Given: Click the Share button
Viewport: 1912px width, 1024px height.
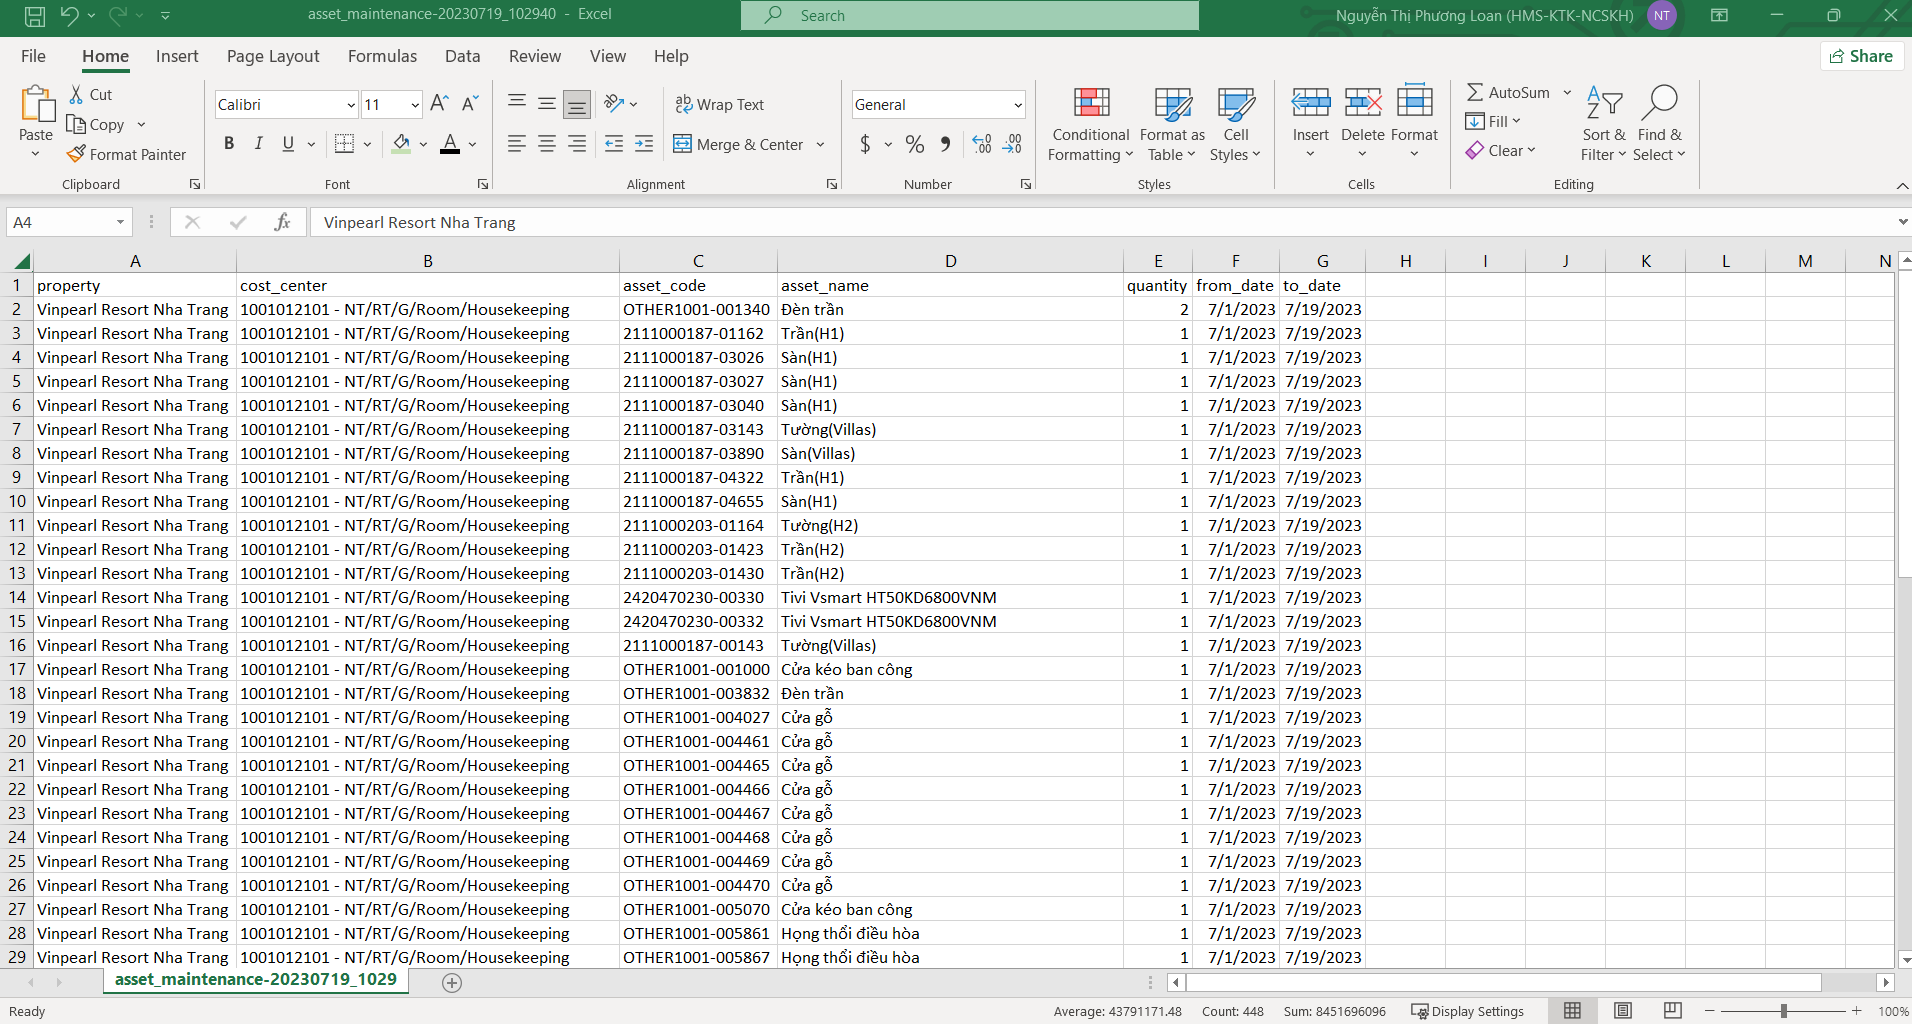Looking at the screenshot, I should pos(1861,56).
